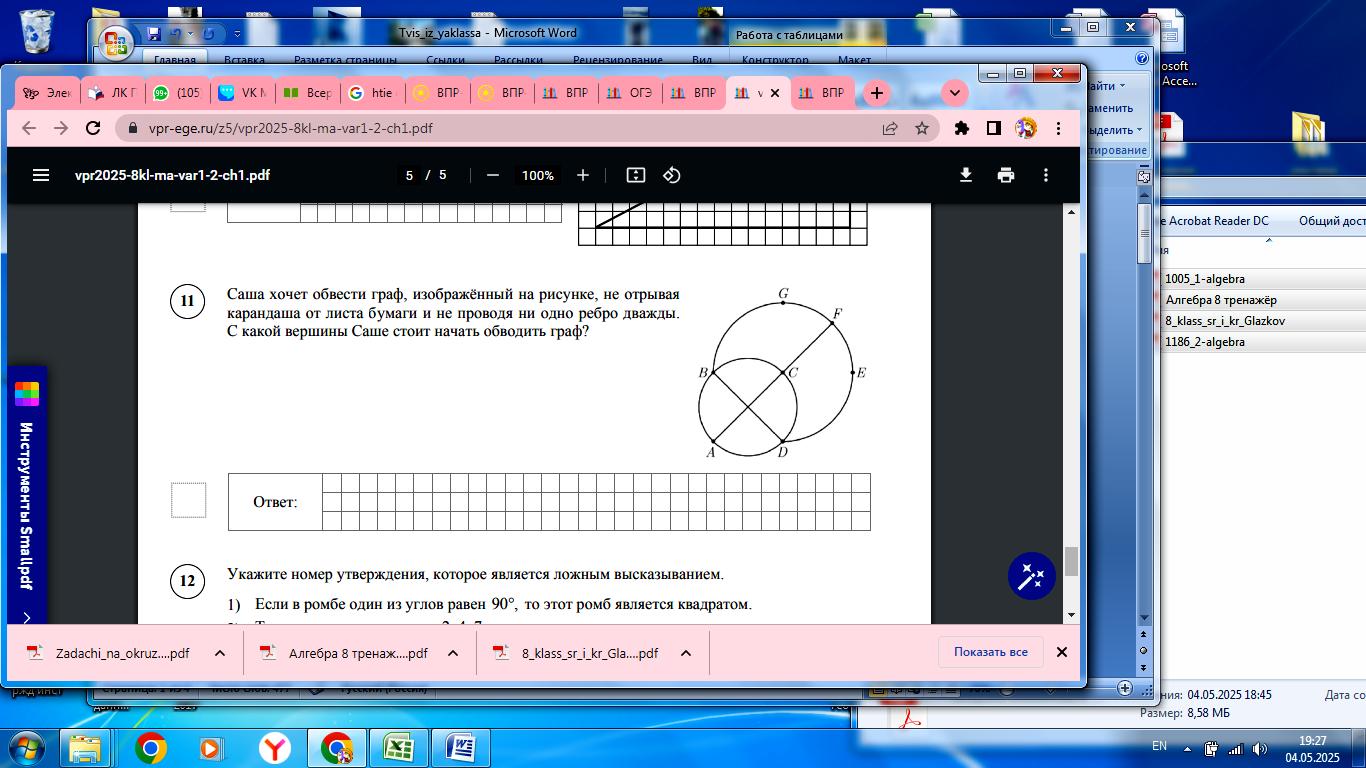Click the PDF page number field

coord(409,175)
